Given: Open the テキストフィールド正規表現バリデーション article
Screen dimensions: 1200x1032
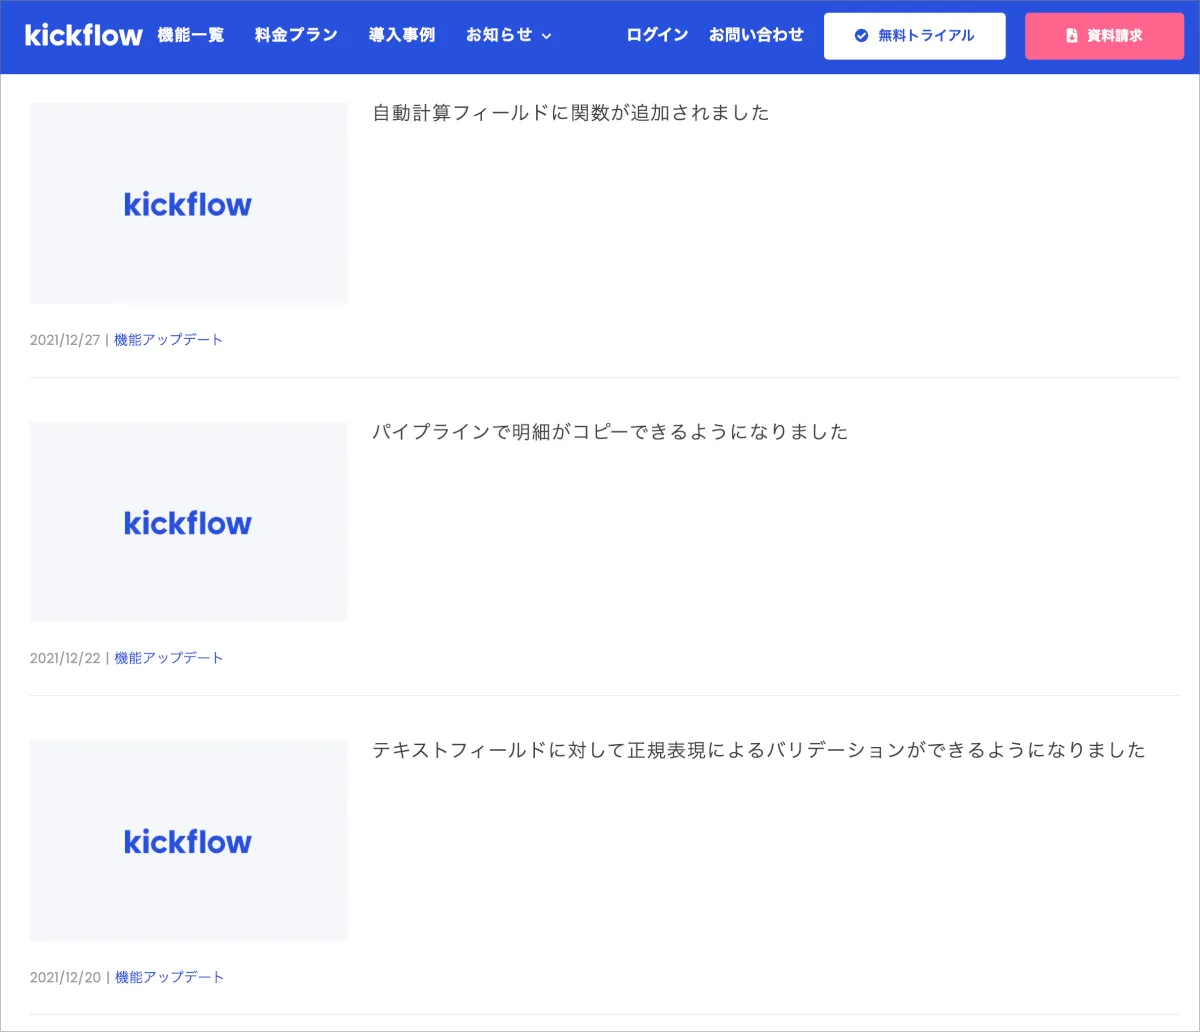Looking at the screenshot, I should click(759, 750).
